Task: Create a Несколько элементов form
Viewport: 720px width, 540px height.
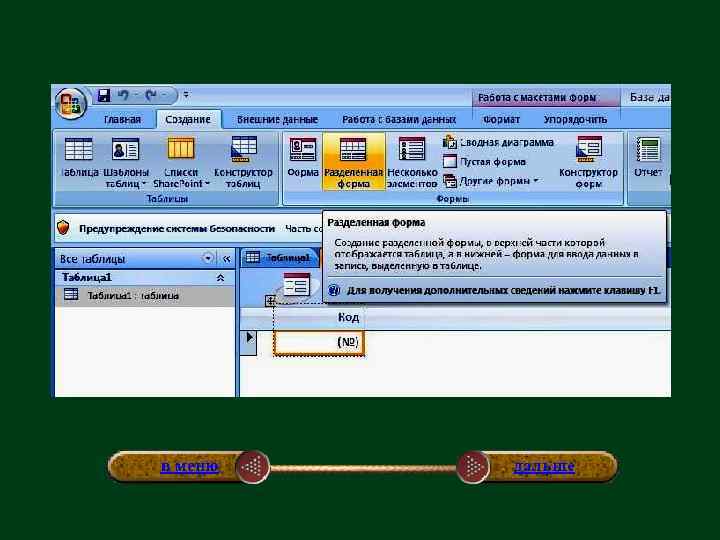Action: click(412, 163)
